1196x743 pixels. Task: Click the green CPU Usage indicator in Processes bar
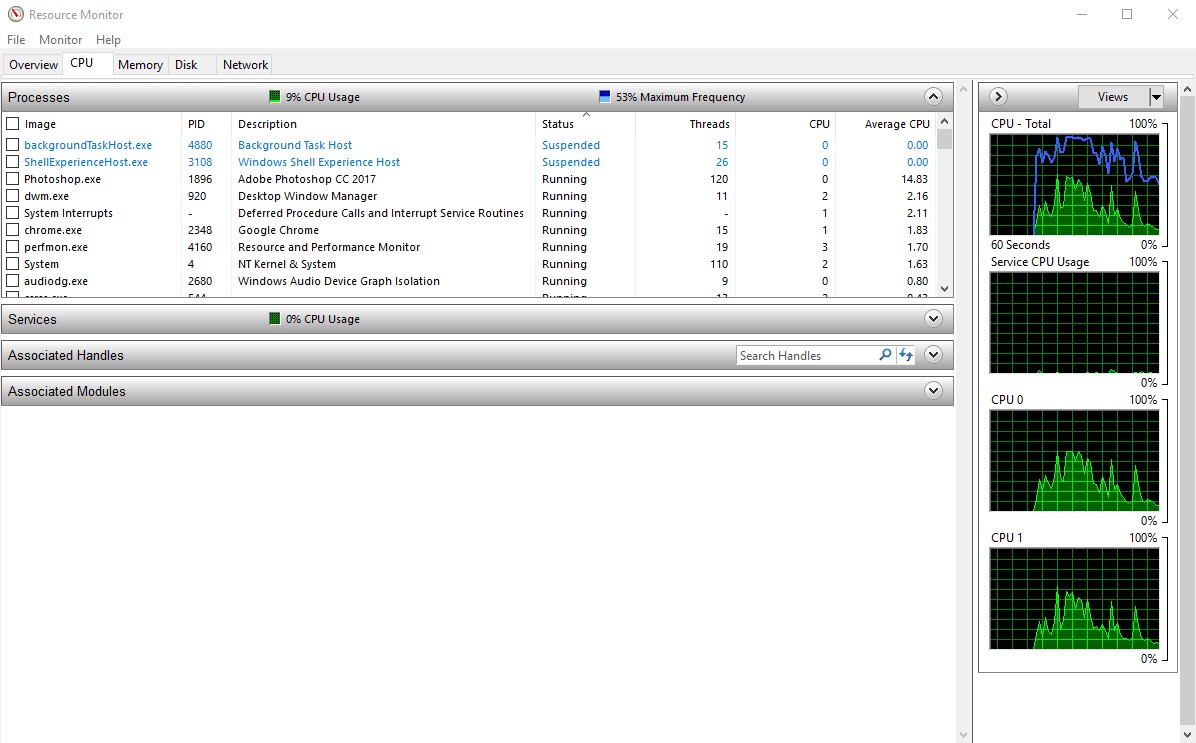273,96
